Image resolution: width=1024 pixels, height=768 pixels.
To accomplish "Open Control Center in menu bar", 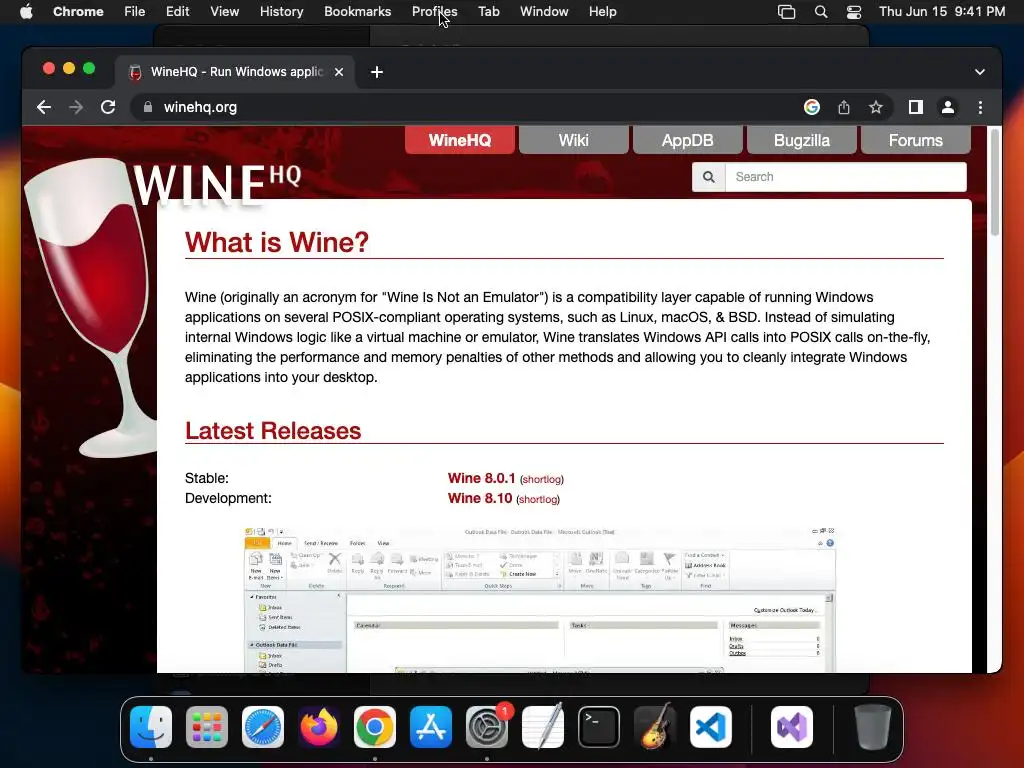I will pyautogui.click(x=854, y=12).
